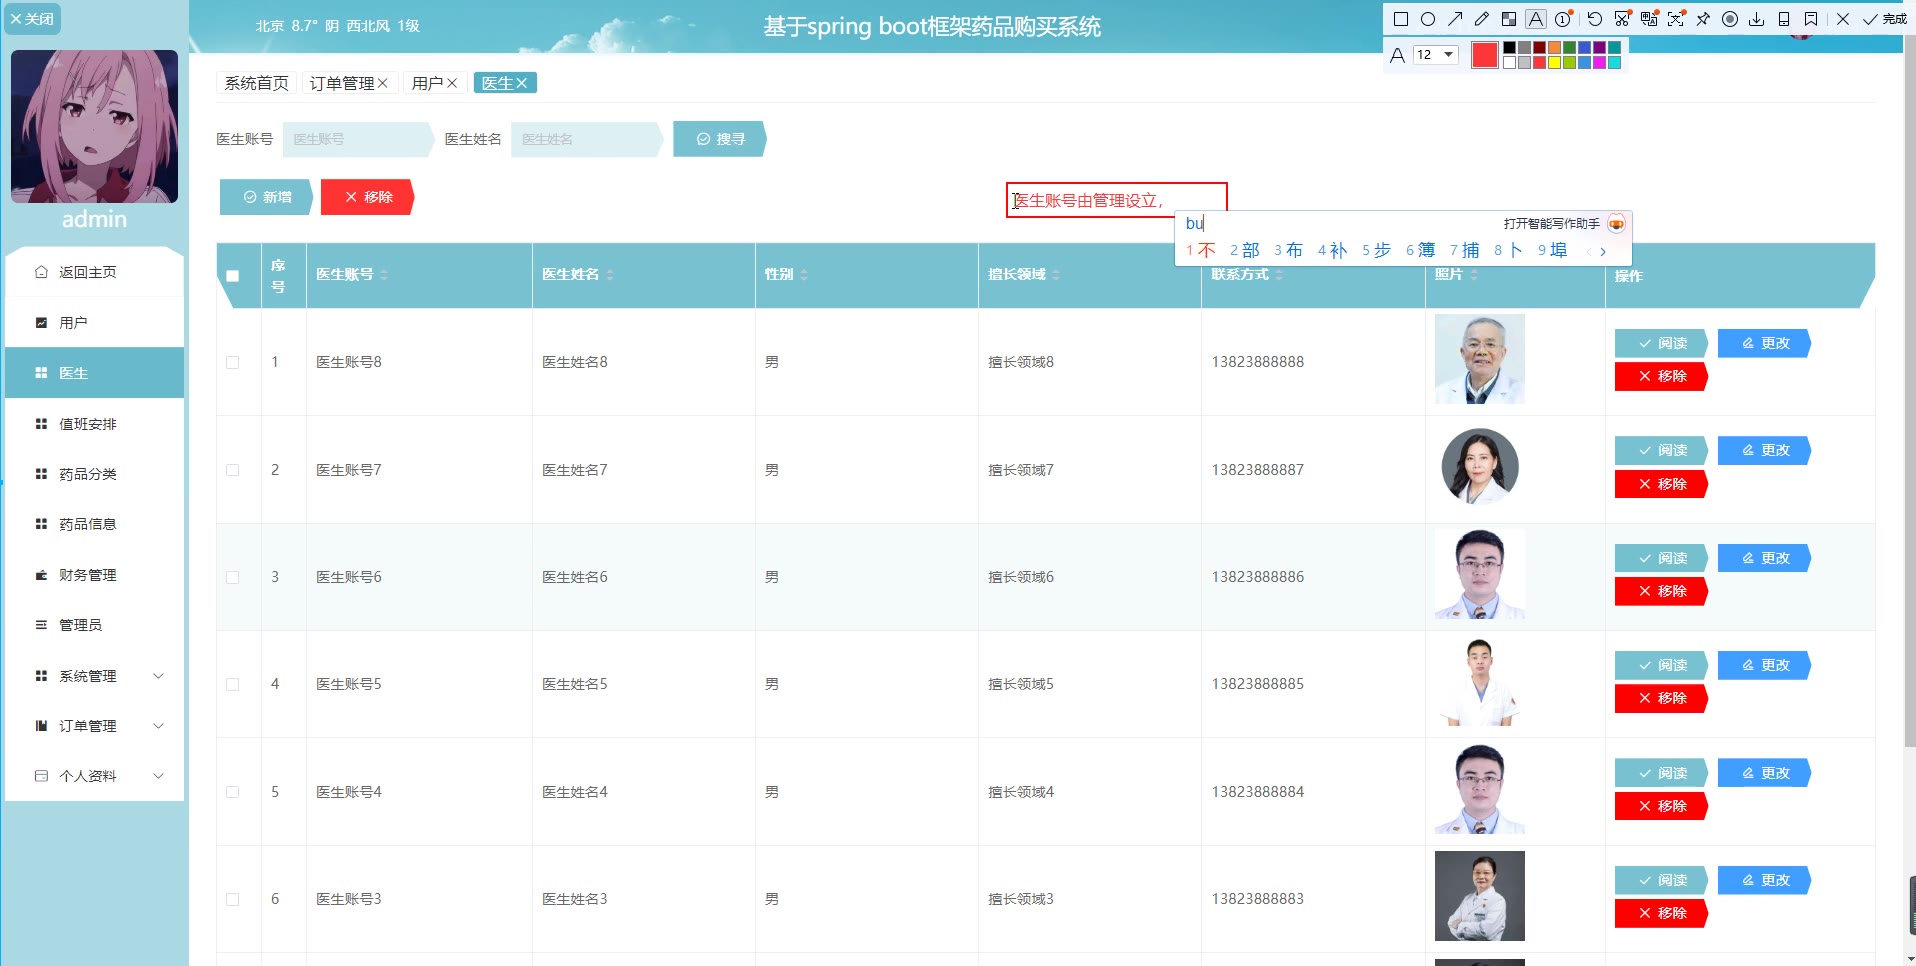
Task: Show next page of IME candidates
Action: pos(1603,251)
